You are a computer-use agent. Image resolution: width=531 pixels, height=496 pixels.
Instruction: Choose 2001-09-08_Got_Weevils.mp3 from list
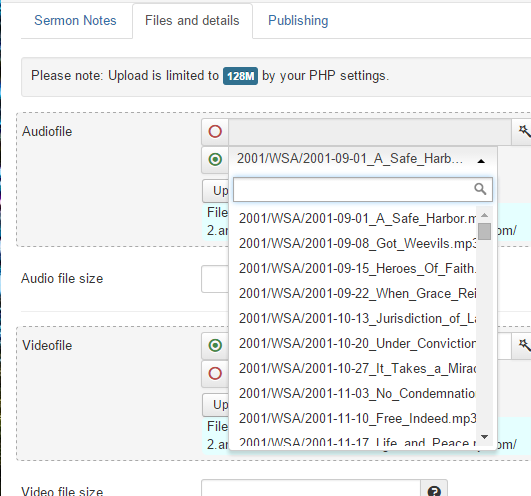[x=357, y=243]
